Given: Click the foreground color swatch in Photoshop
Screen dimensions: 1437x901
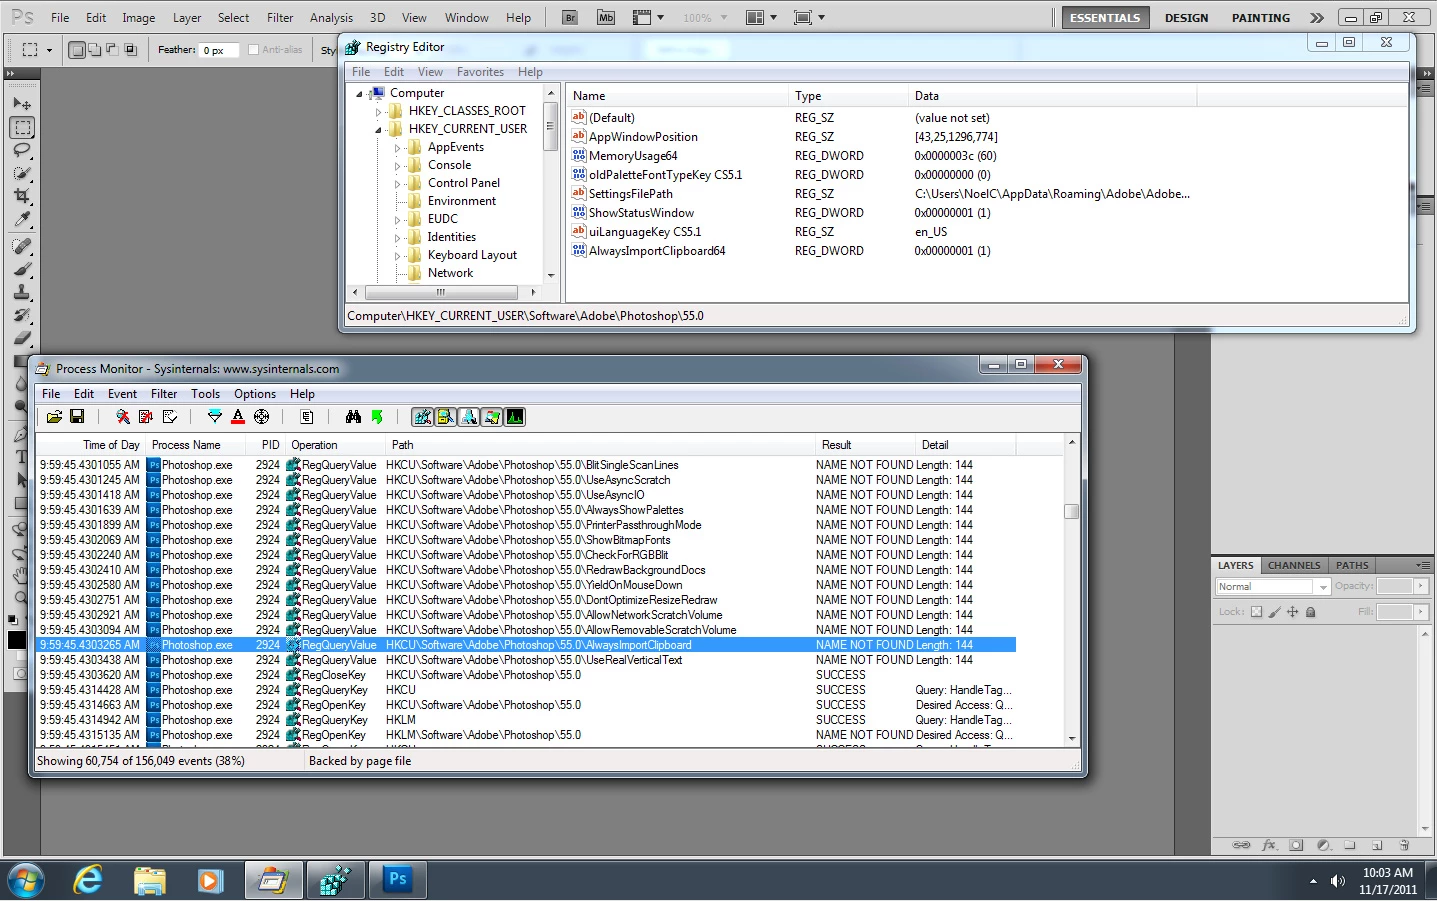Looking at the screenshot, I should coord(17,640).
